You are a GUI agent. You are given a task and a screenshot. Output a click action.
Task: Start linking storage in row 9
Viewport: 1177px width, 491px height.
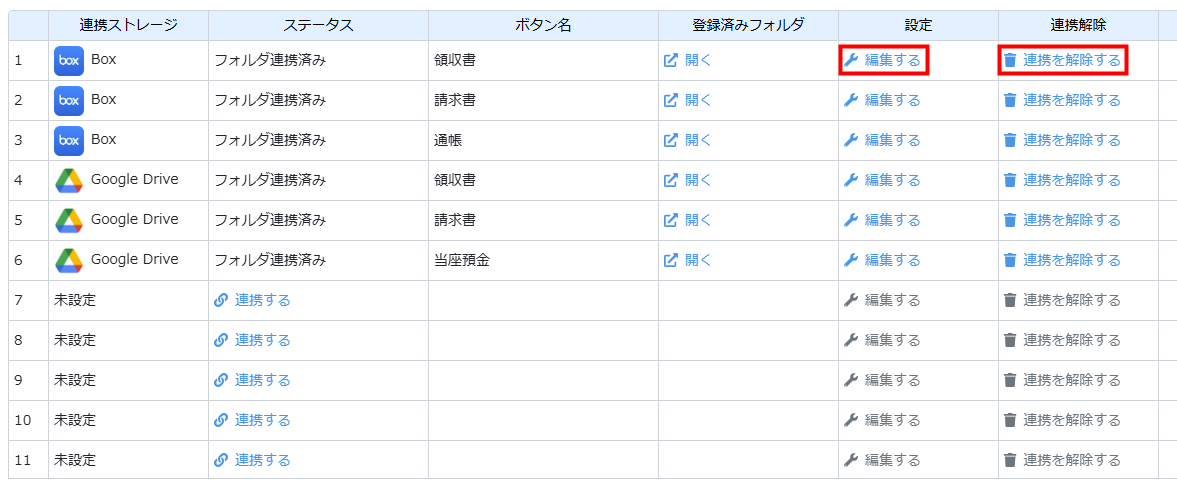click(x=253, y=380)
